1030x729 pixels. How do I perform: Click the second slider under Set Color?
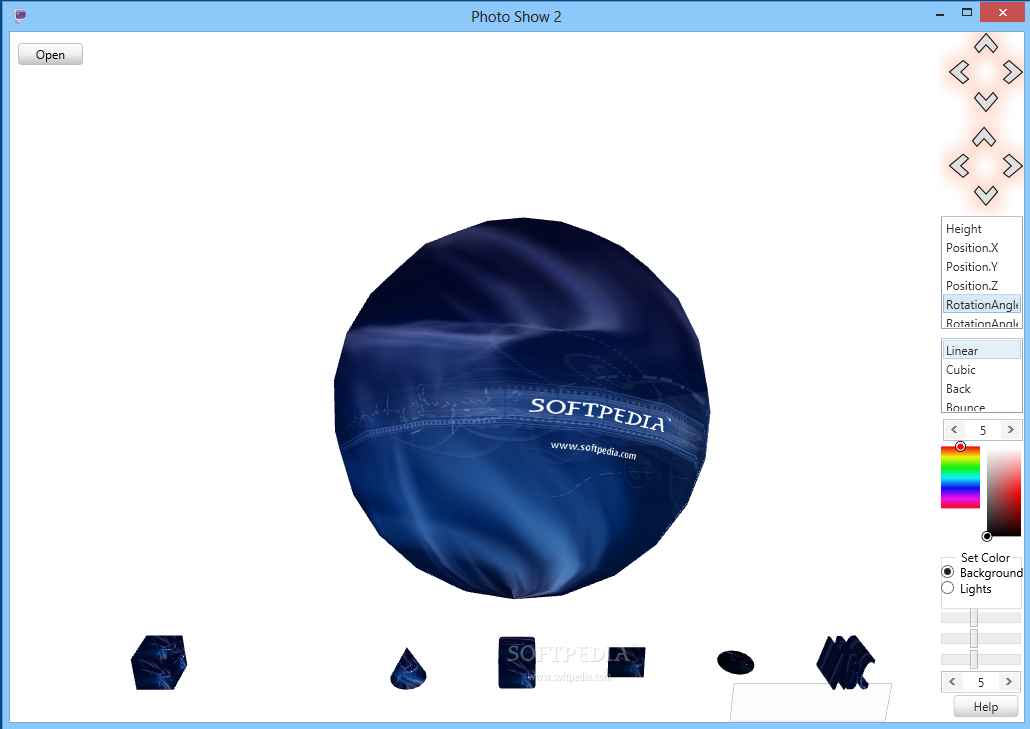981,638
